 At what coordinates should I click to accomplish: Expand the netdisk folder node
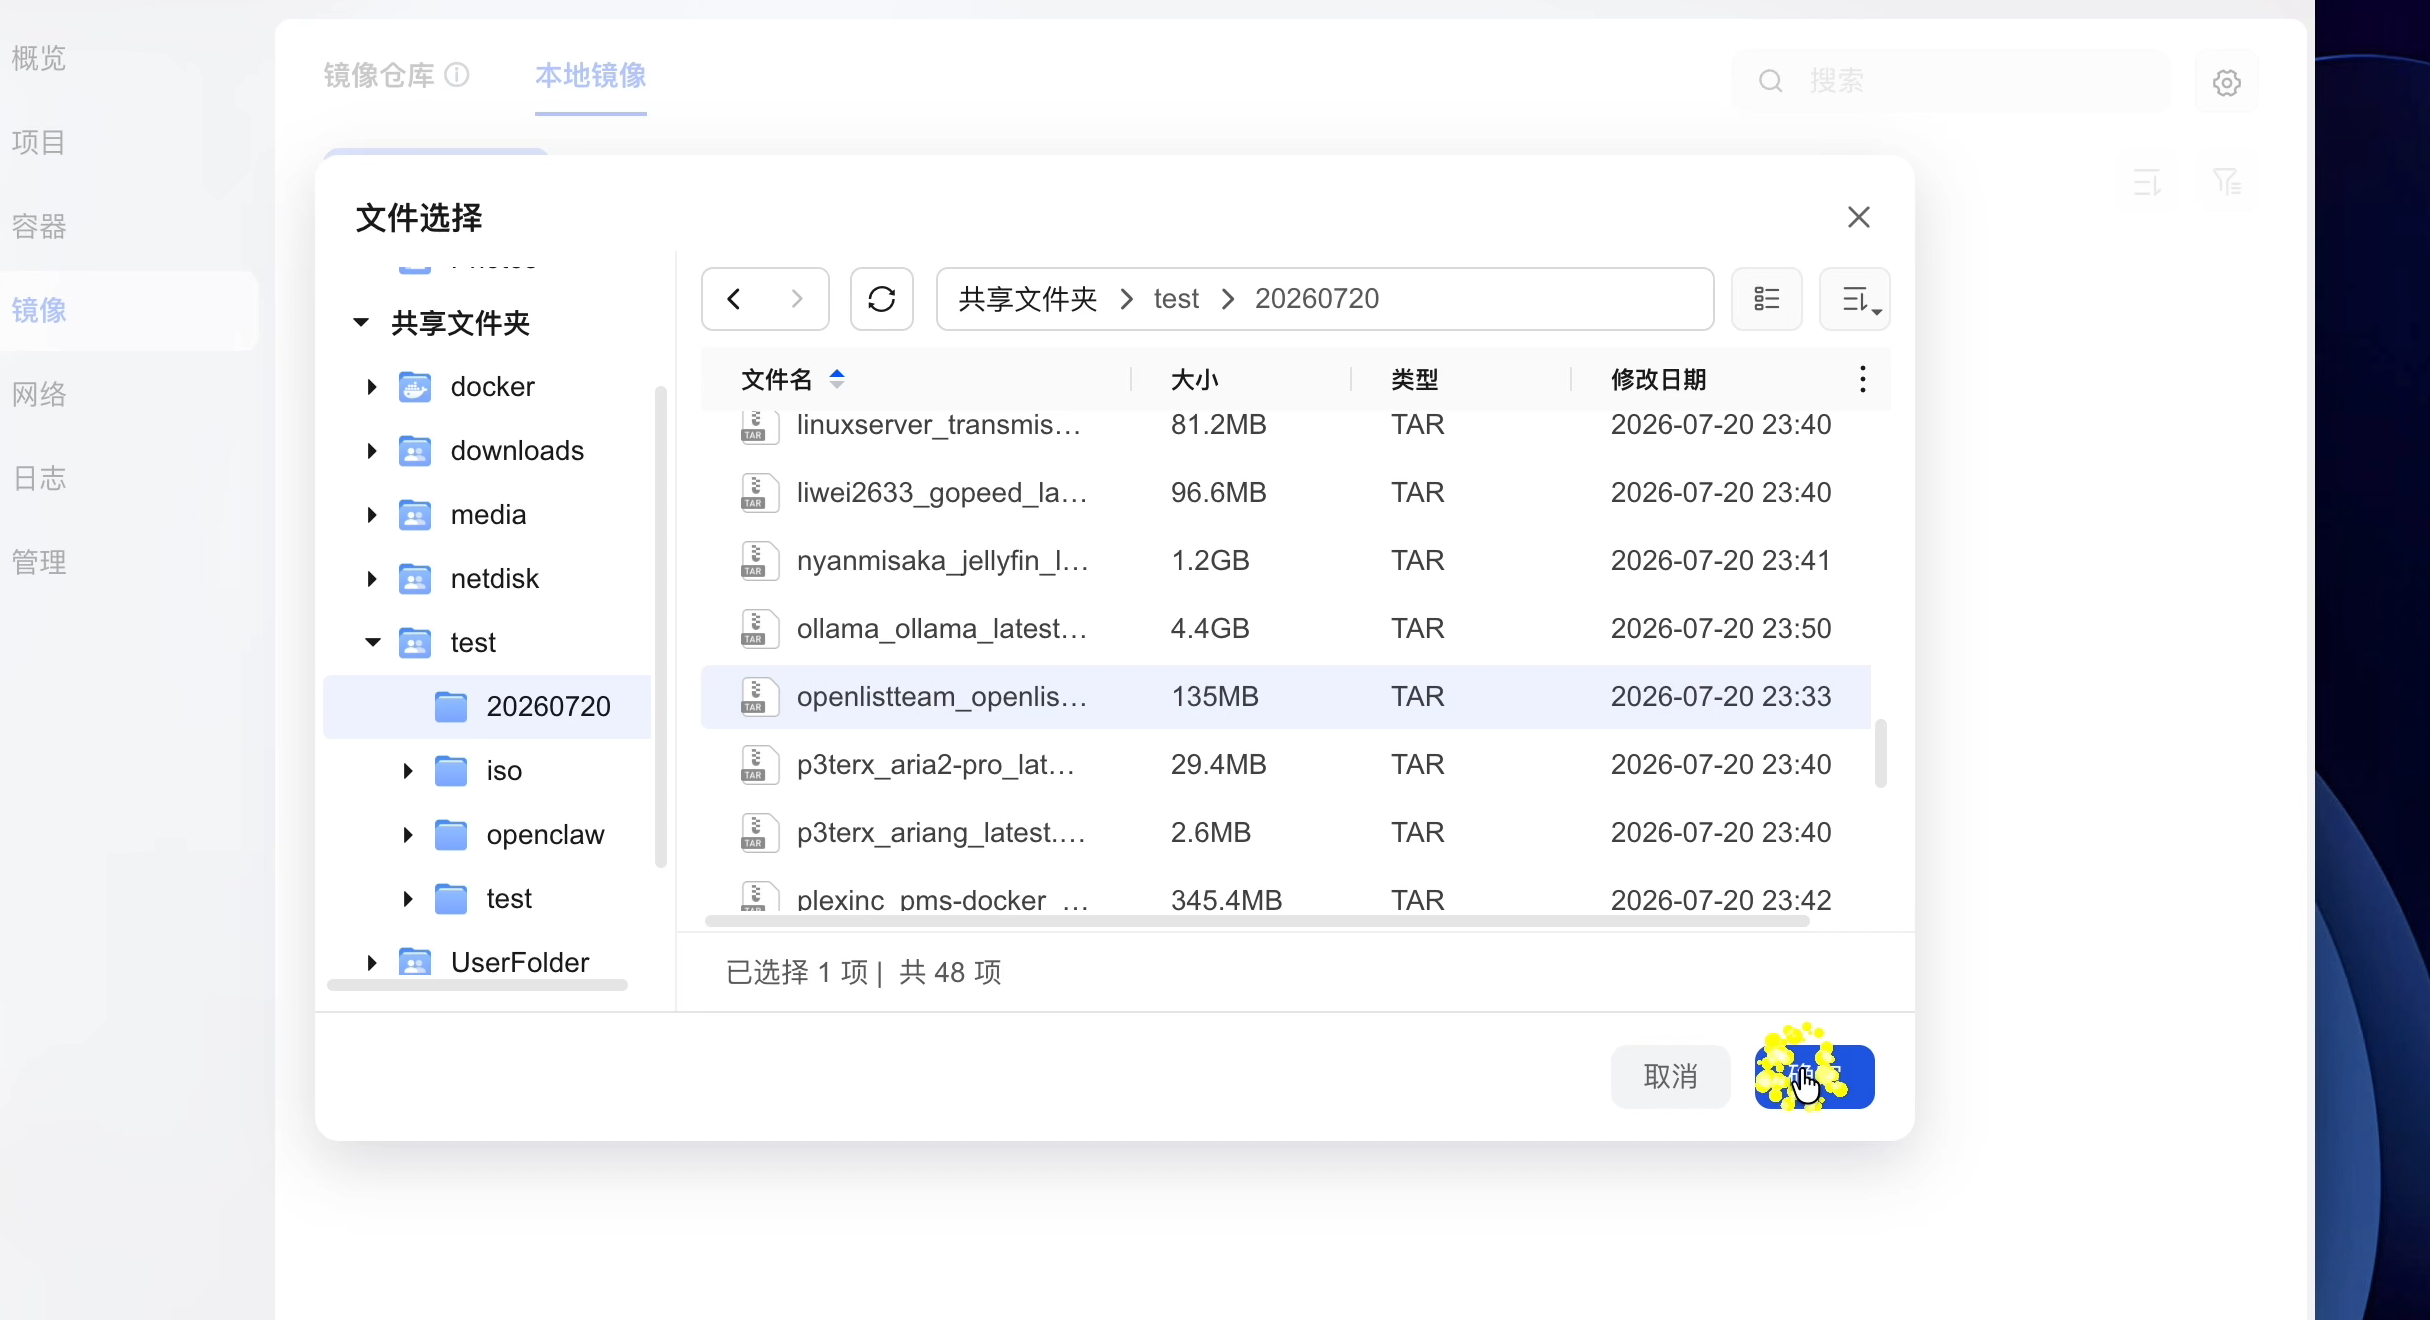(x=372, y=579)
